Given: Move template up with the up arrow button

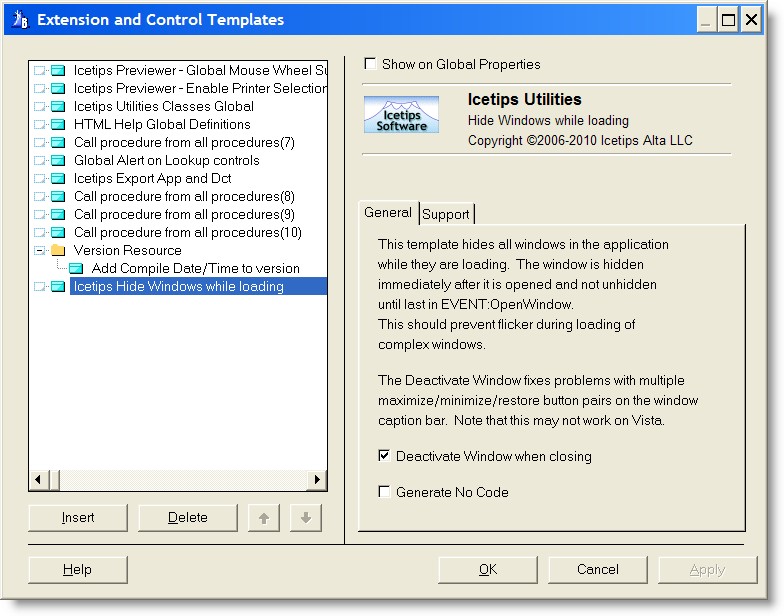Looking at the screenshot, I should [x=264, y=518].
